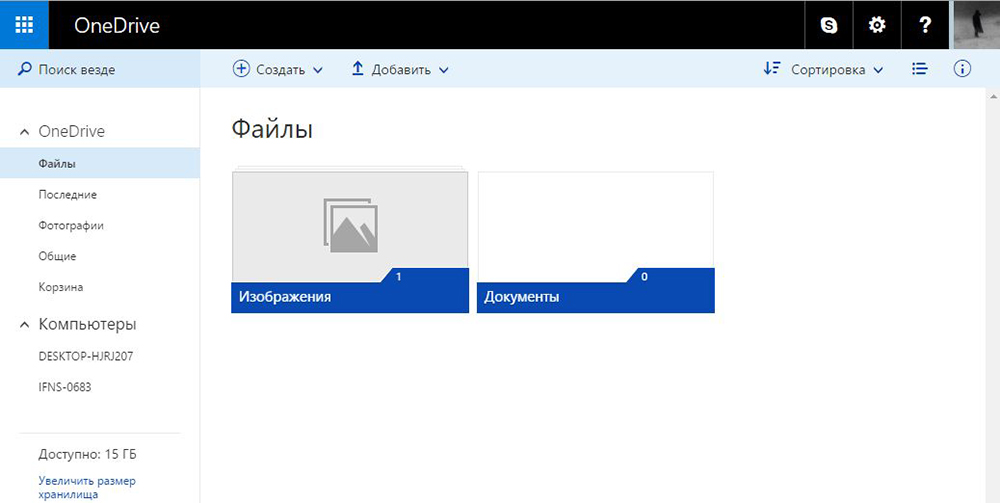
Task: Type in the Поиск везде search field
Action: (x=110, y=70)
